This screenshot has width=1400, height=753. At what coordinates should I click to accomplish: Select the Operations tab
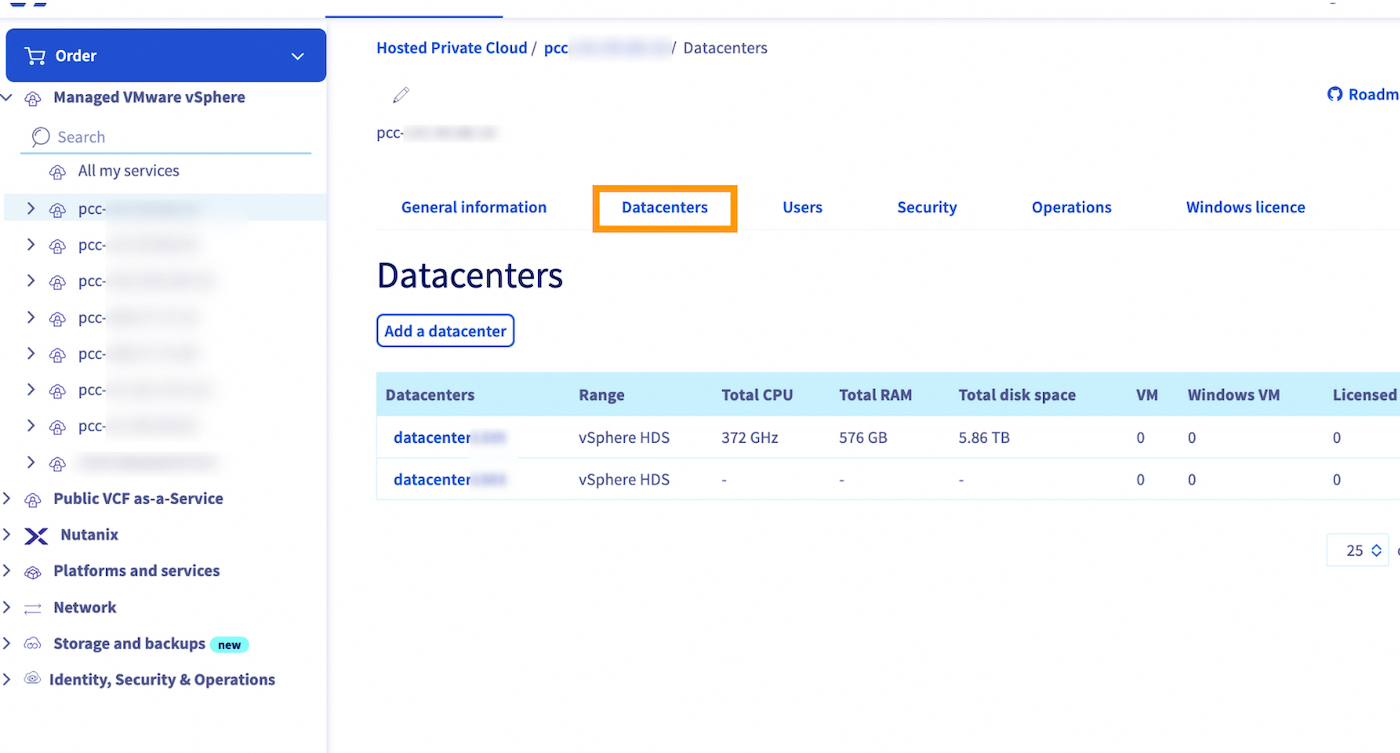click(1071, 207)
